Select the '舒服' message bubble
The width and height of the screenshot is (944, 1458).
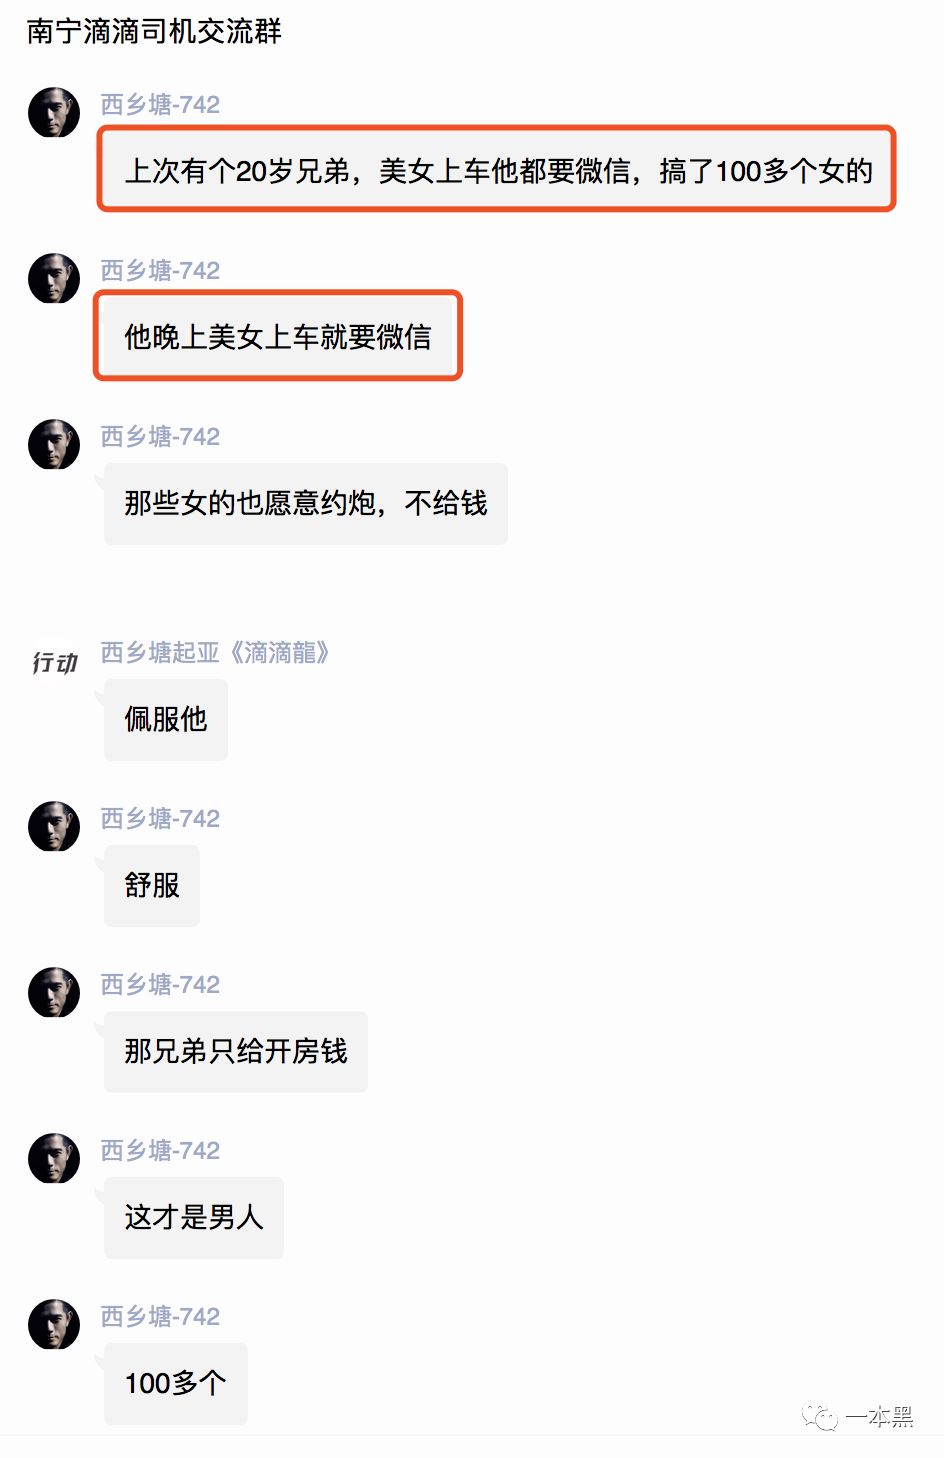pos(152,886)
